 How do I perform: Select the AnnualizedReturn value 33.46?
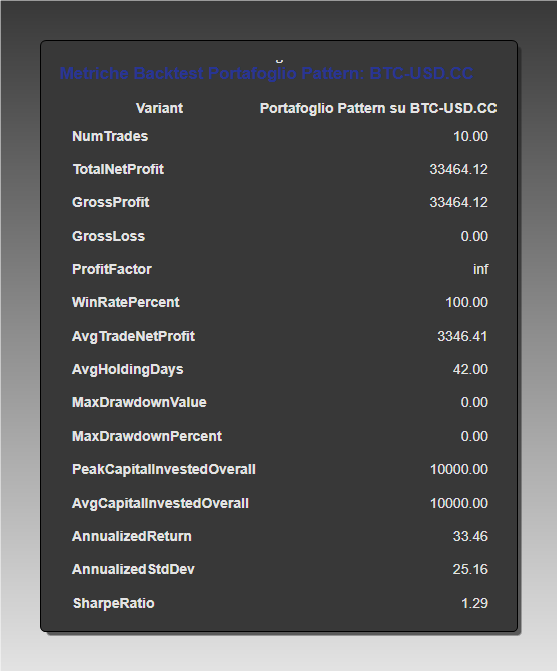[x=470, y=536]
